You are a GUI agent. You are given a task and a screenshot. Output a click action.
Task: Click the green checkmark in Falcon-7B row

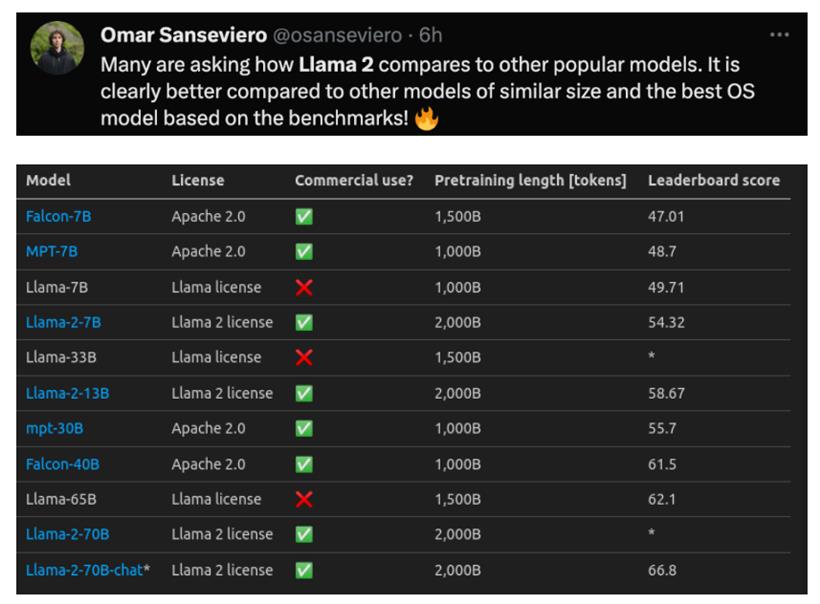tap(304, 216)
